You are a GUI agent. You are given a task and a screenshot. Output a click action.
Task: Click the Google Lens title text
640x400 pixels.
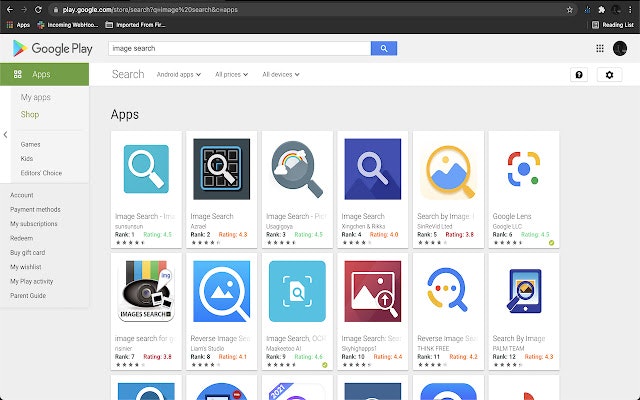[x=512, y=216]
